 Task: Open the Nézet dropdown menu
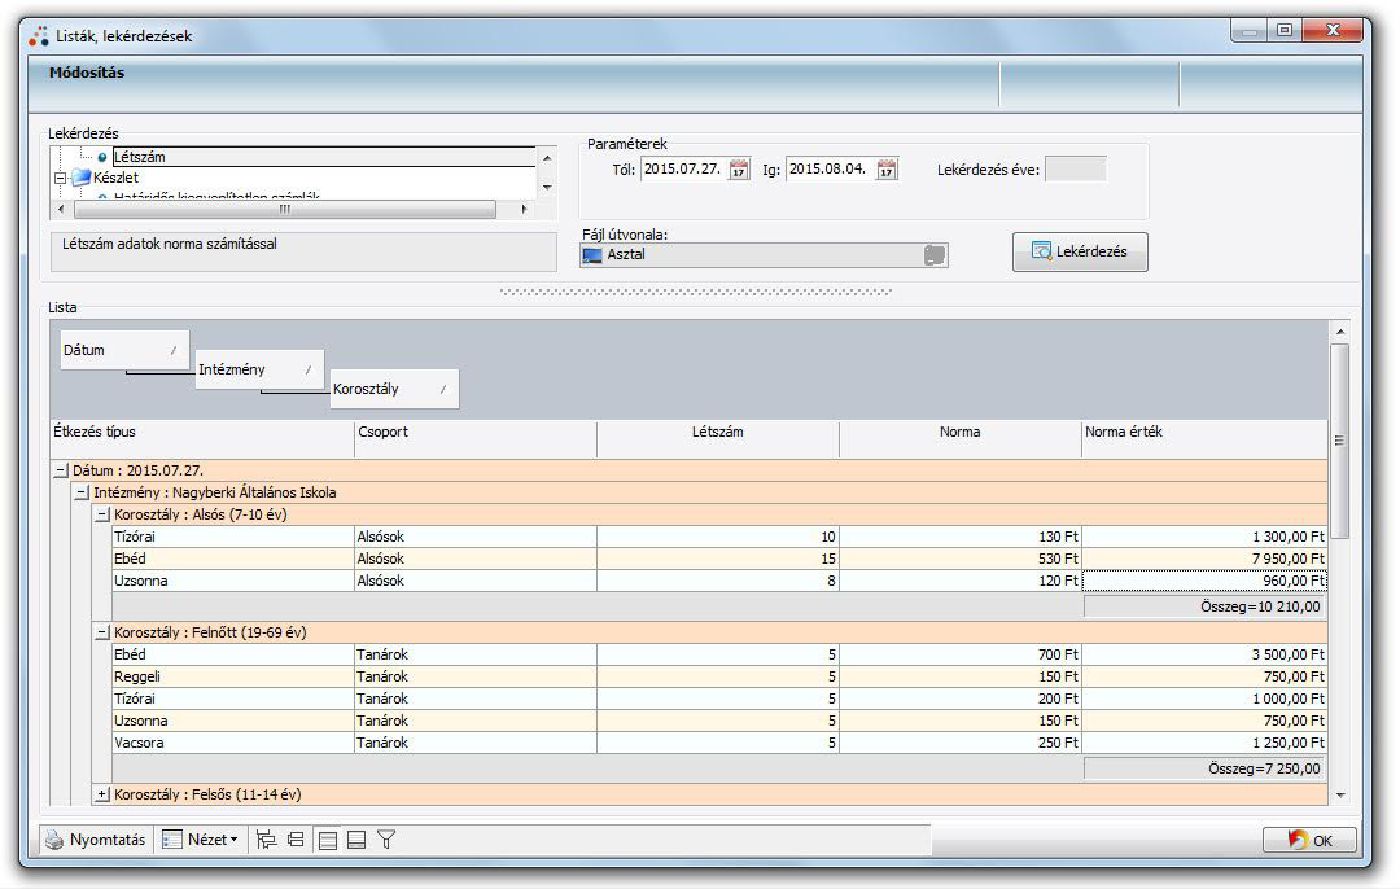tap(201, 840)
